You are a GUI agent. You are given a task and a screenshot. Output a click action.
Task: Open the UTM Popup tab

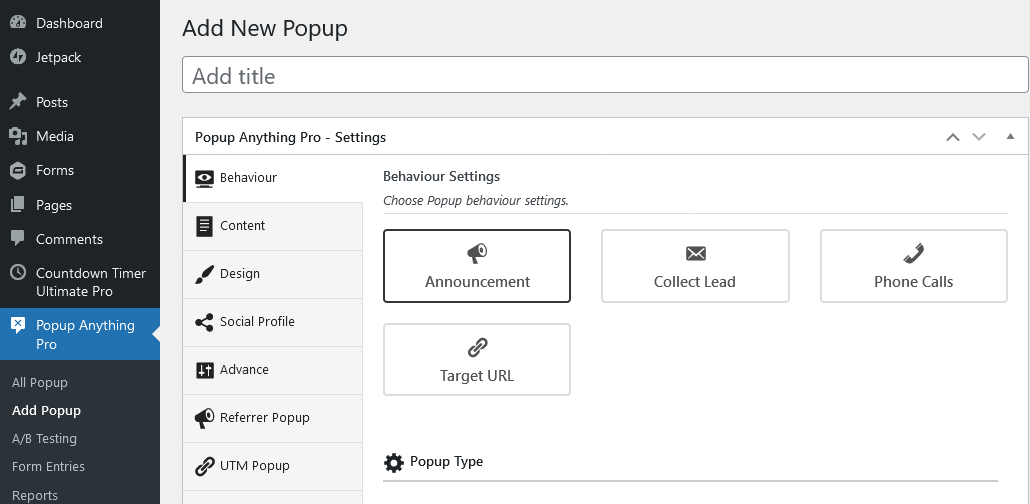pyautogui.click(x=273, y=466)
